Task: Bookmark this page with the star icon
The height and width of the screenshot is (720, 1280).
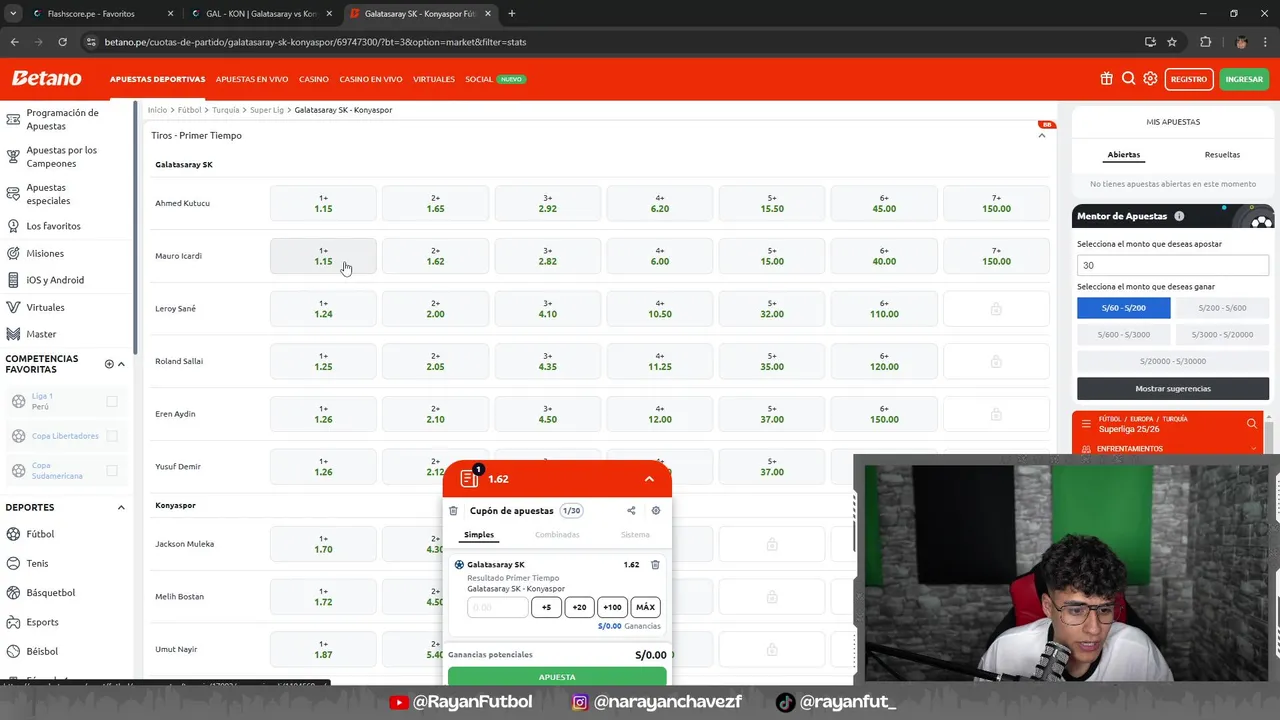Action: 1172,42
